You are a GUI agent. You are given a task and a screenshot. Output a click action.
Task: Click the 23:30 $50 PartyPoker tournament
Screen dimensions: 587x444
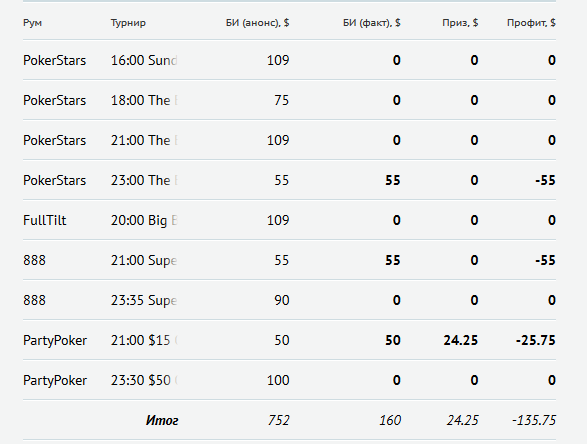point(144,380)
